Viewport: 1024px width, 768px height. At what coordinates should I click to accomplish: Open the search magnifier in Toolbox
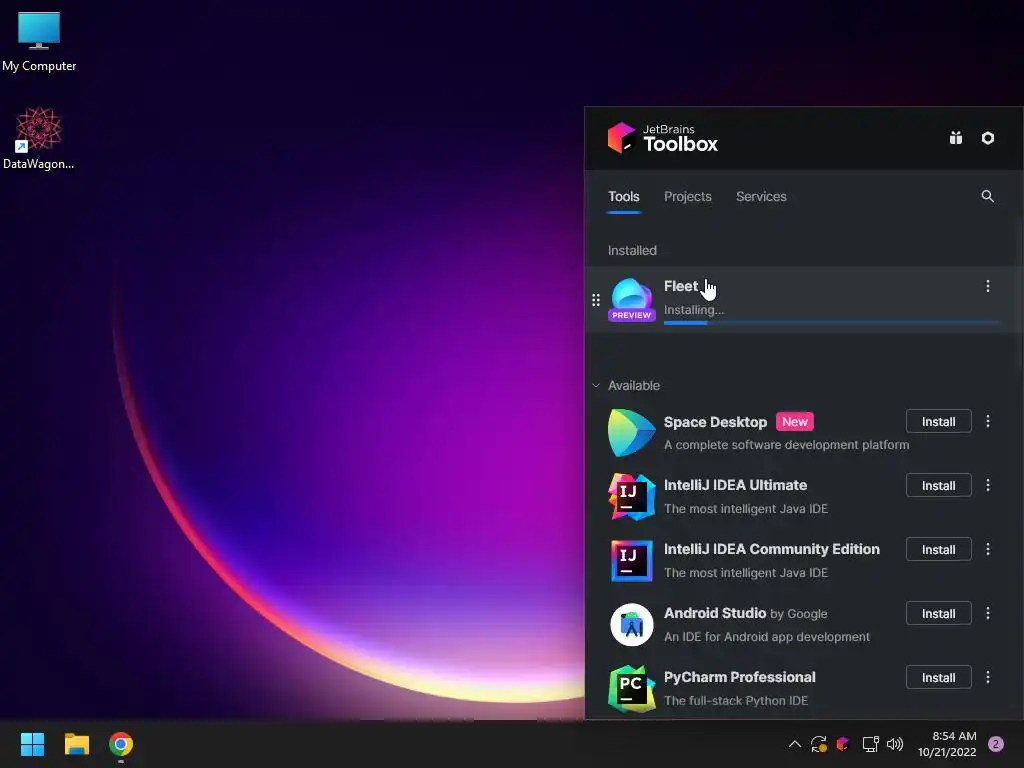coord(987,196)
